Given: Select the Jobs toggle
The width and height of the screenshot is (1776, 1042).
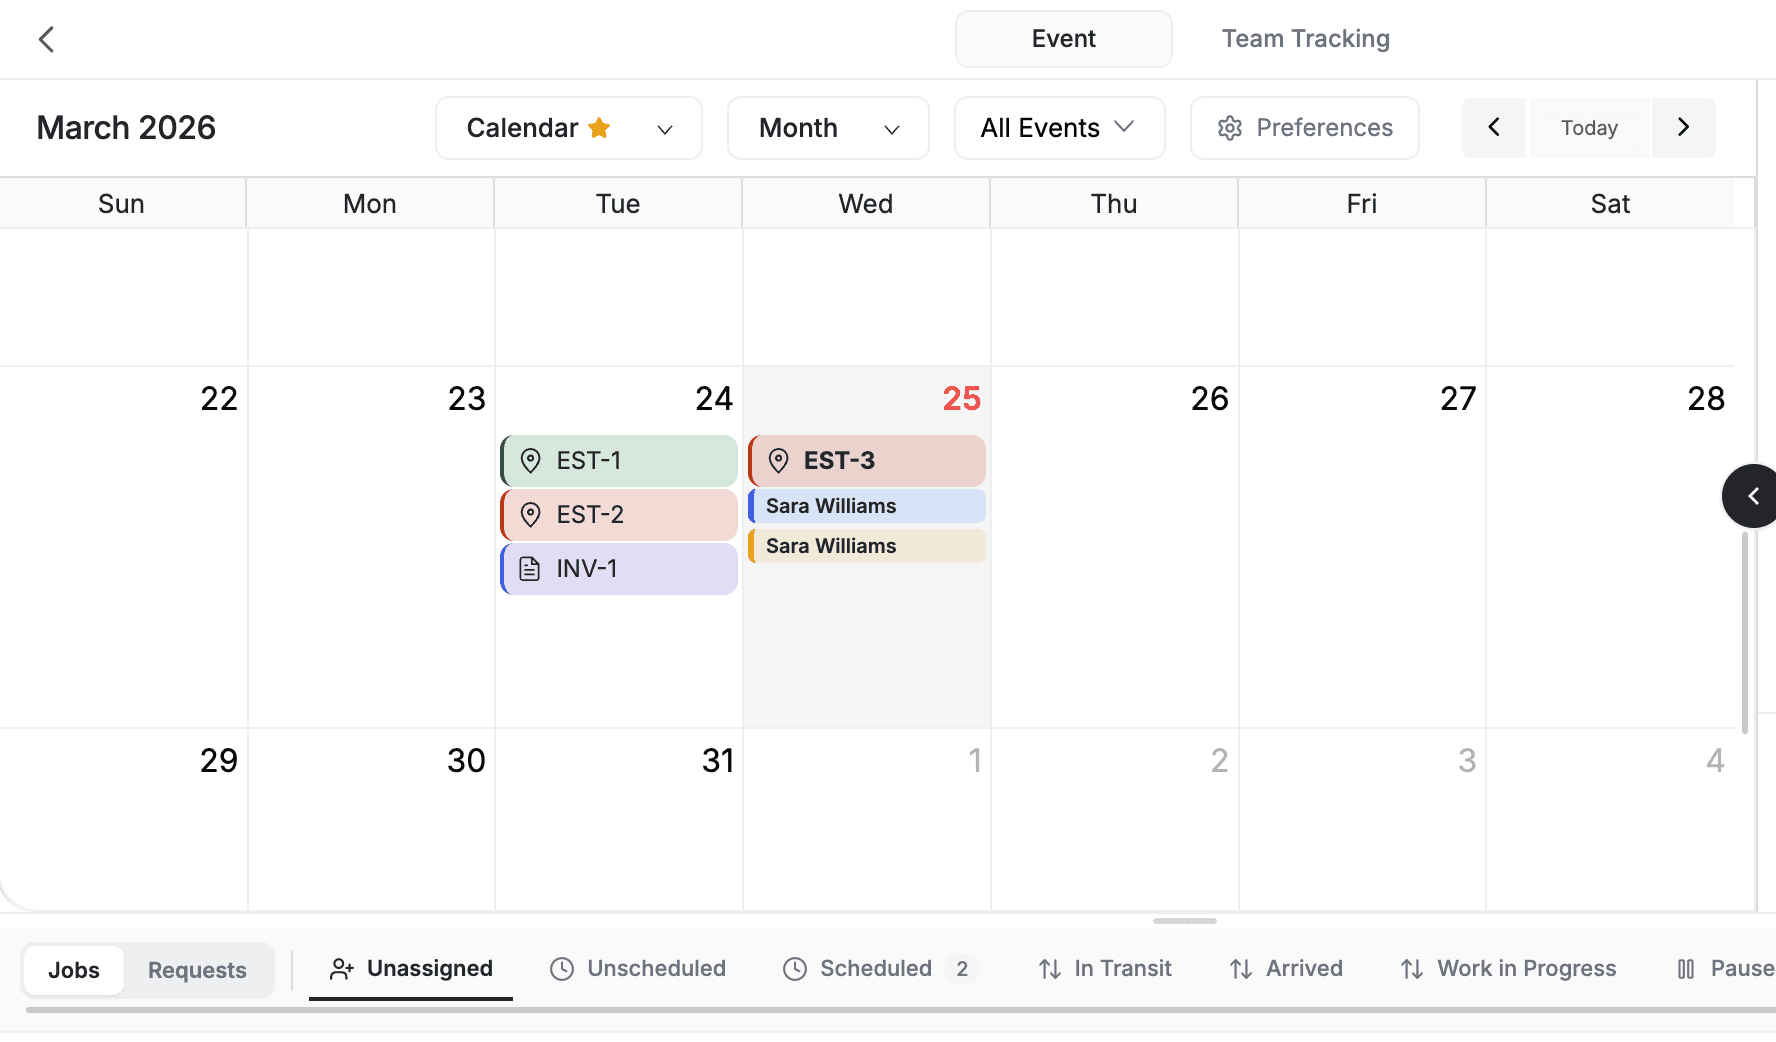Looking at the screenshot, I should 74,969.
